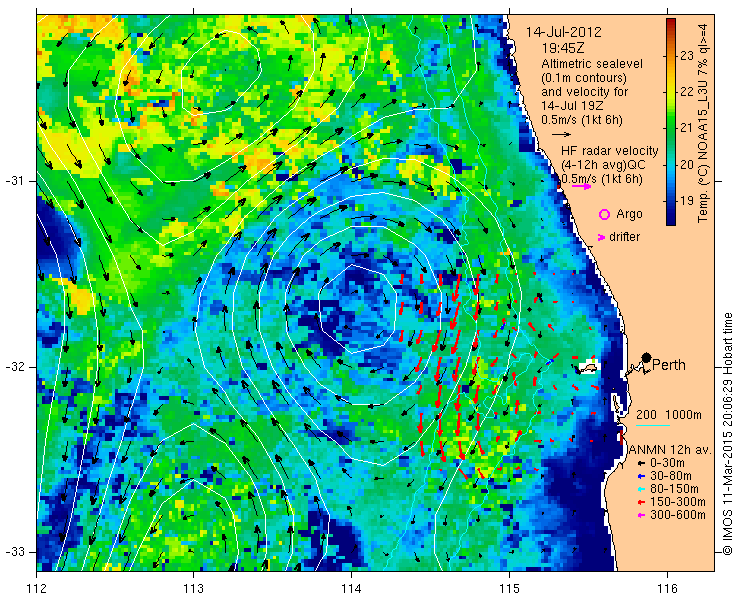Click the 20 label on temperature scale

pyautogui.click(x=687, y=164)
